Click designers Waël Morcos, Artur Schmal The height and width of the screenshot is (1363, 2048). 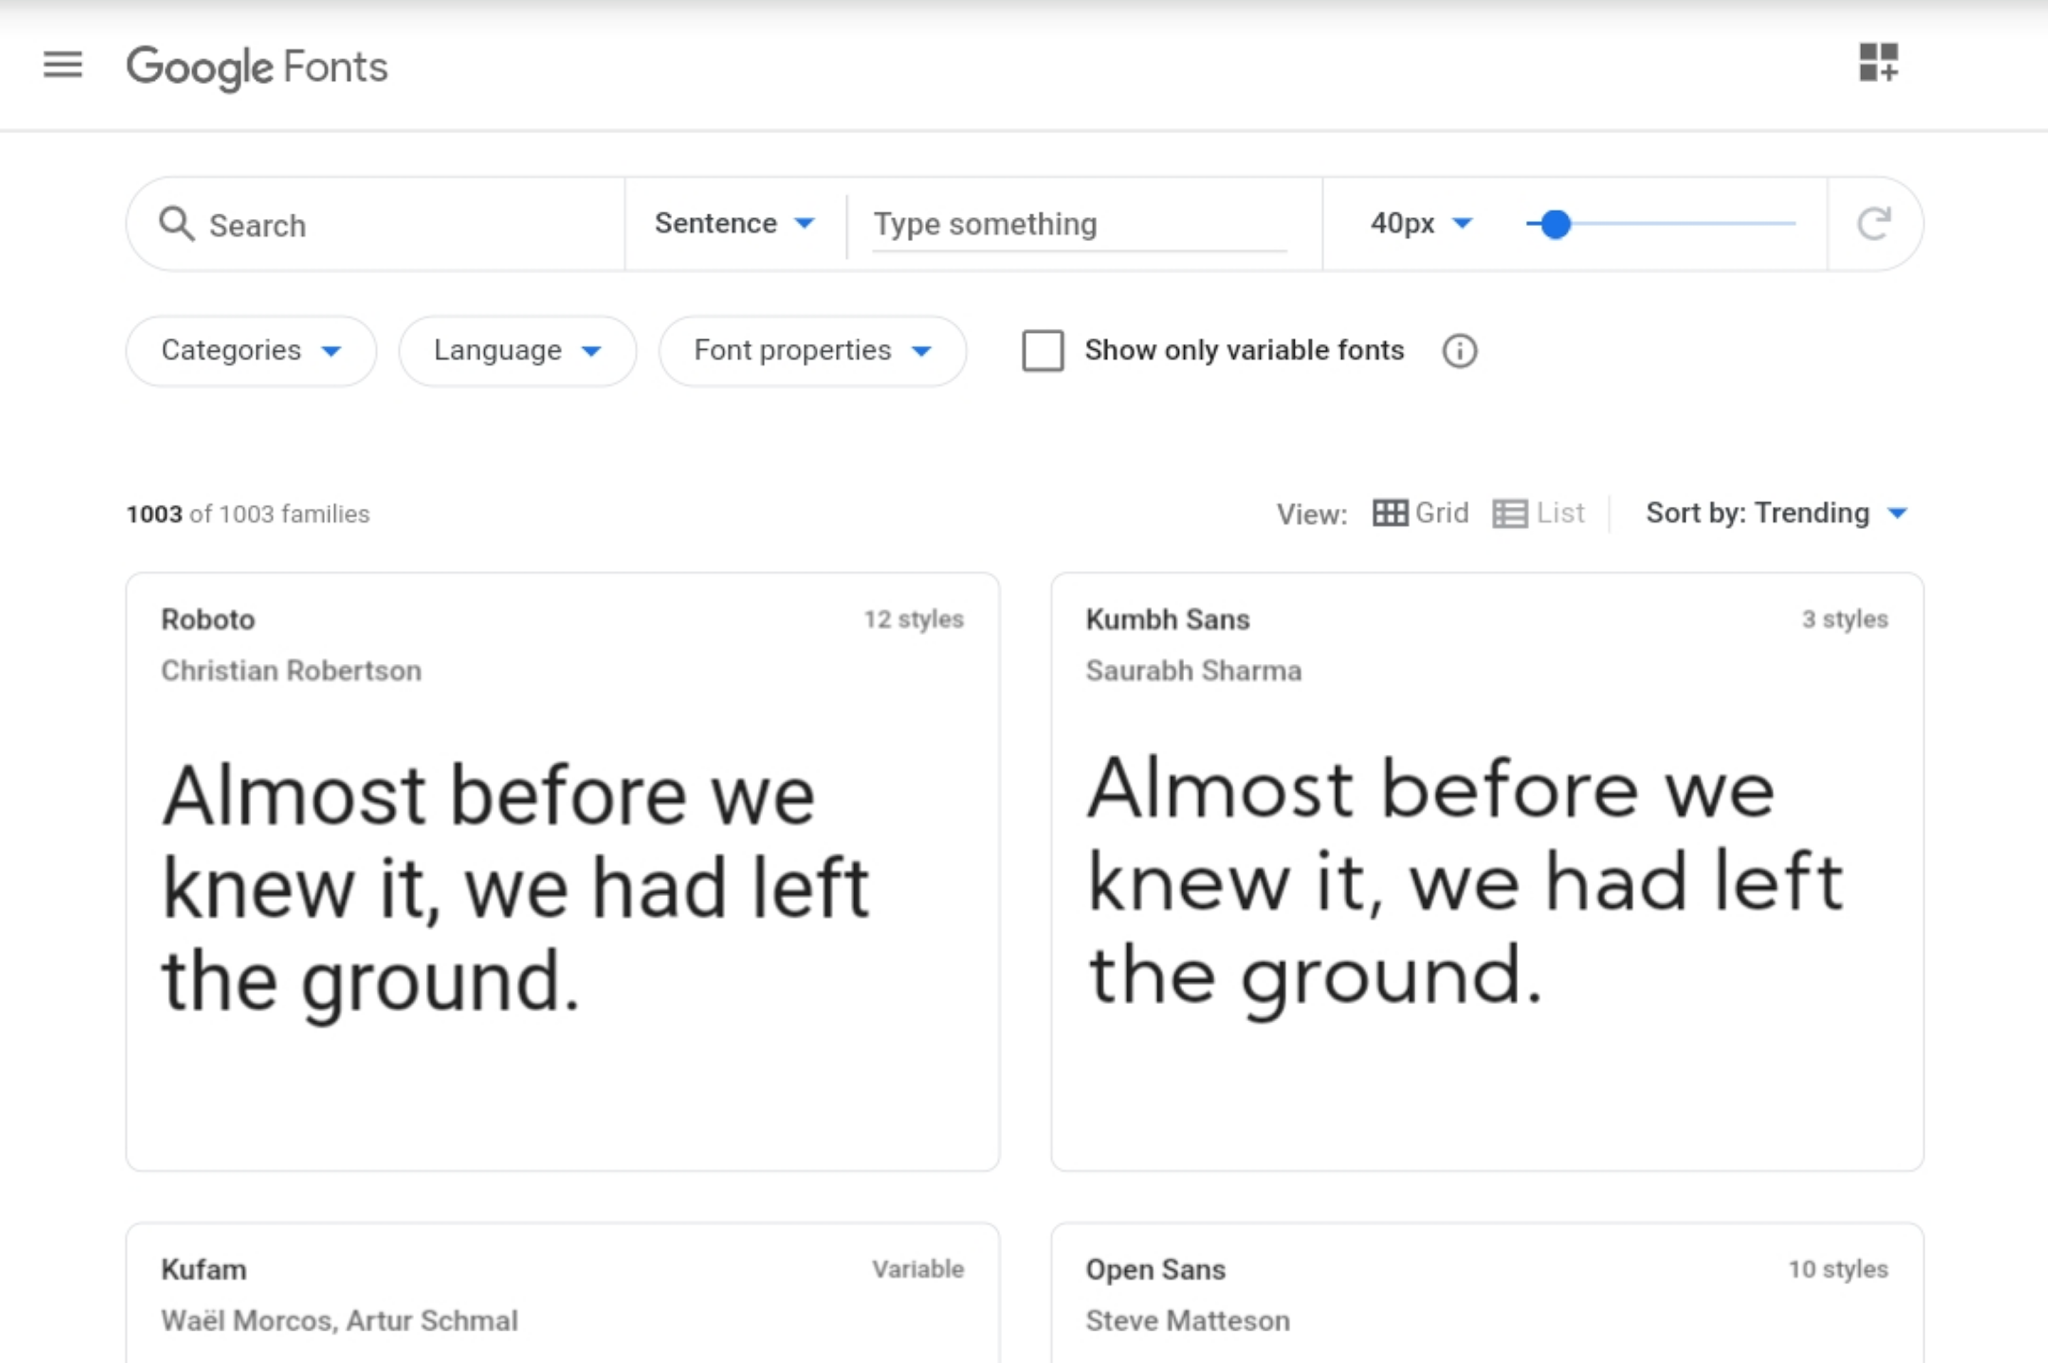pos(339,1320)
